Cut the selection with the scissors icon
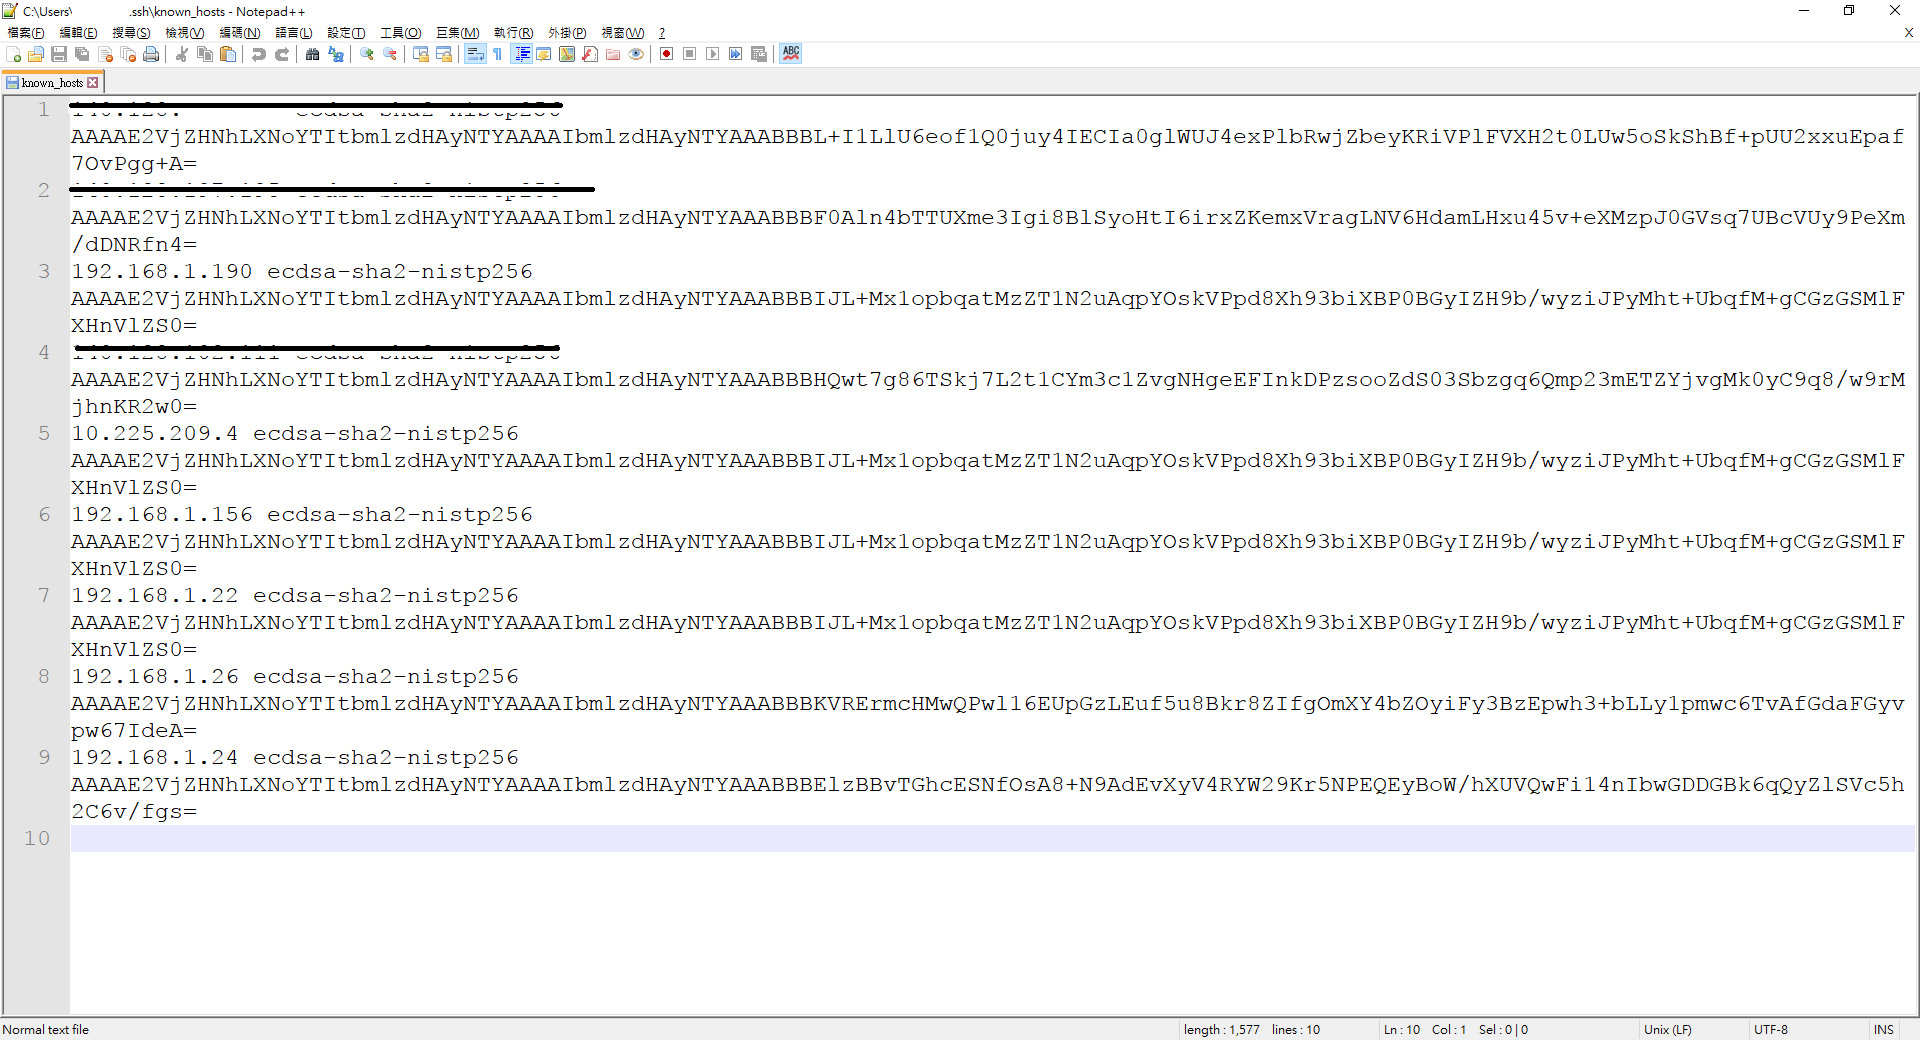 182,54
